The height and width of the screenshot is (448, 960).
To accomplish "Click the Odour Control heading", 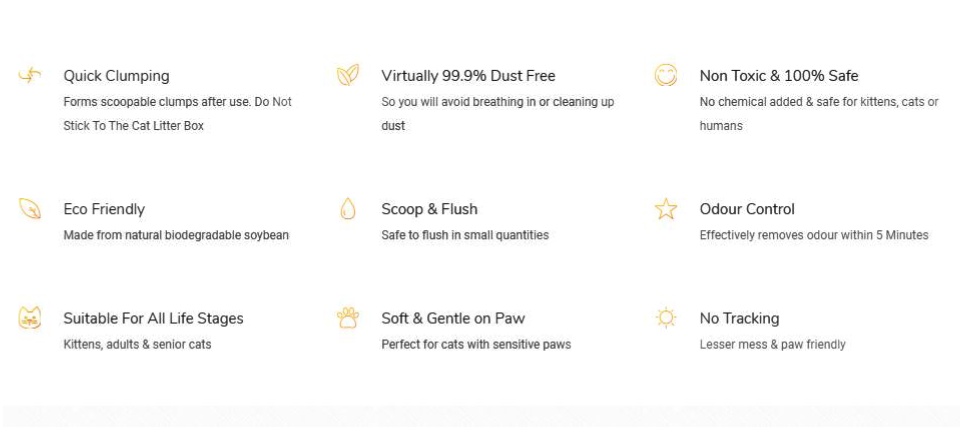I will tap(747, 210).
